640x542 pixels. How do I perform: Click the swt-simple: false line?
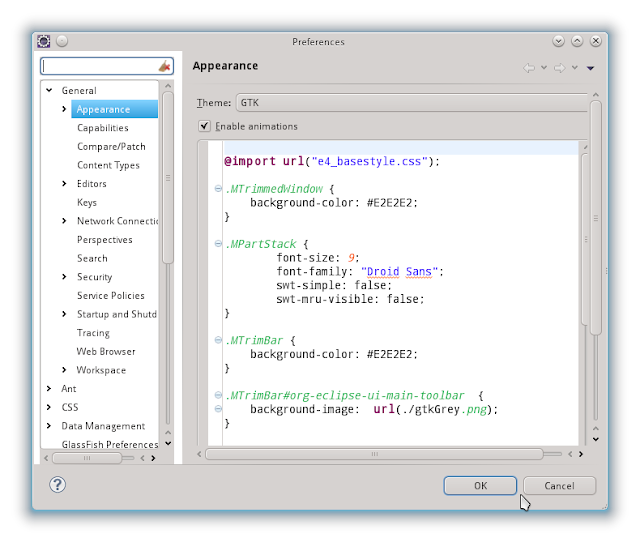(334, 285)
